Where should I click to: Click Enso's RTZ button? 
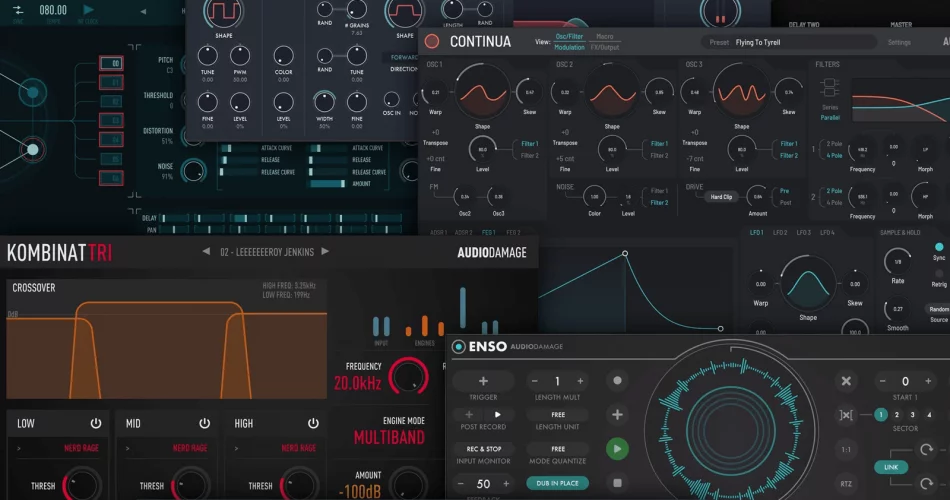[846, 483]
